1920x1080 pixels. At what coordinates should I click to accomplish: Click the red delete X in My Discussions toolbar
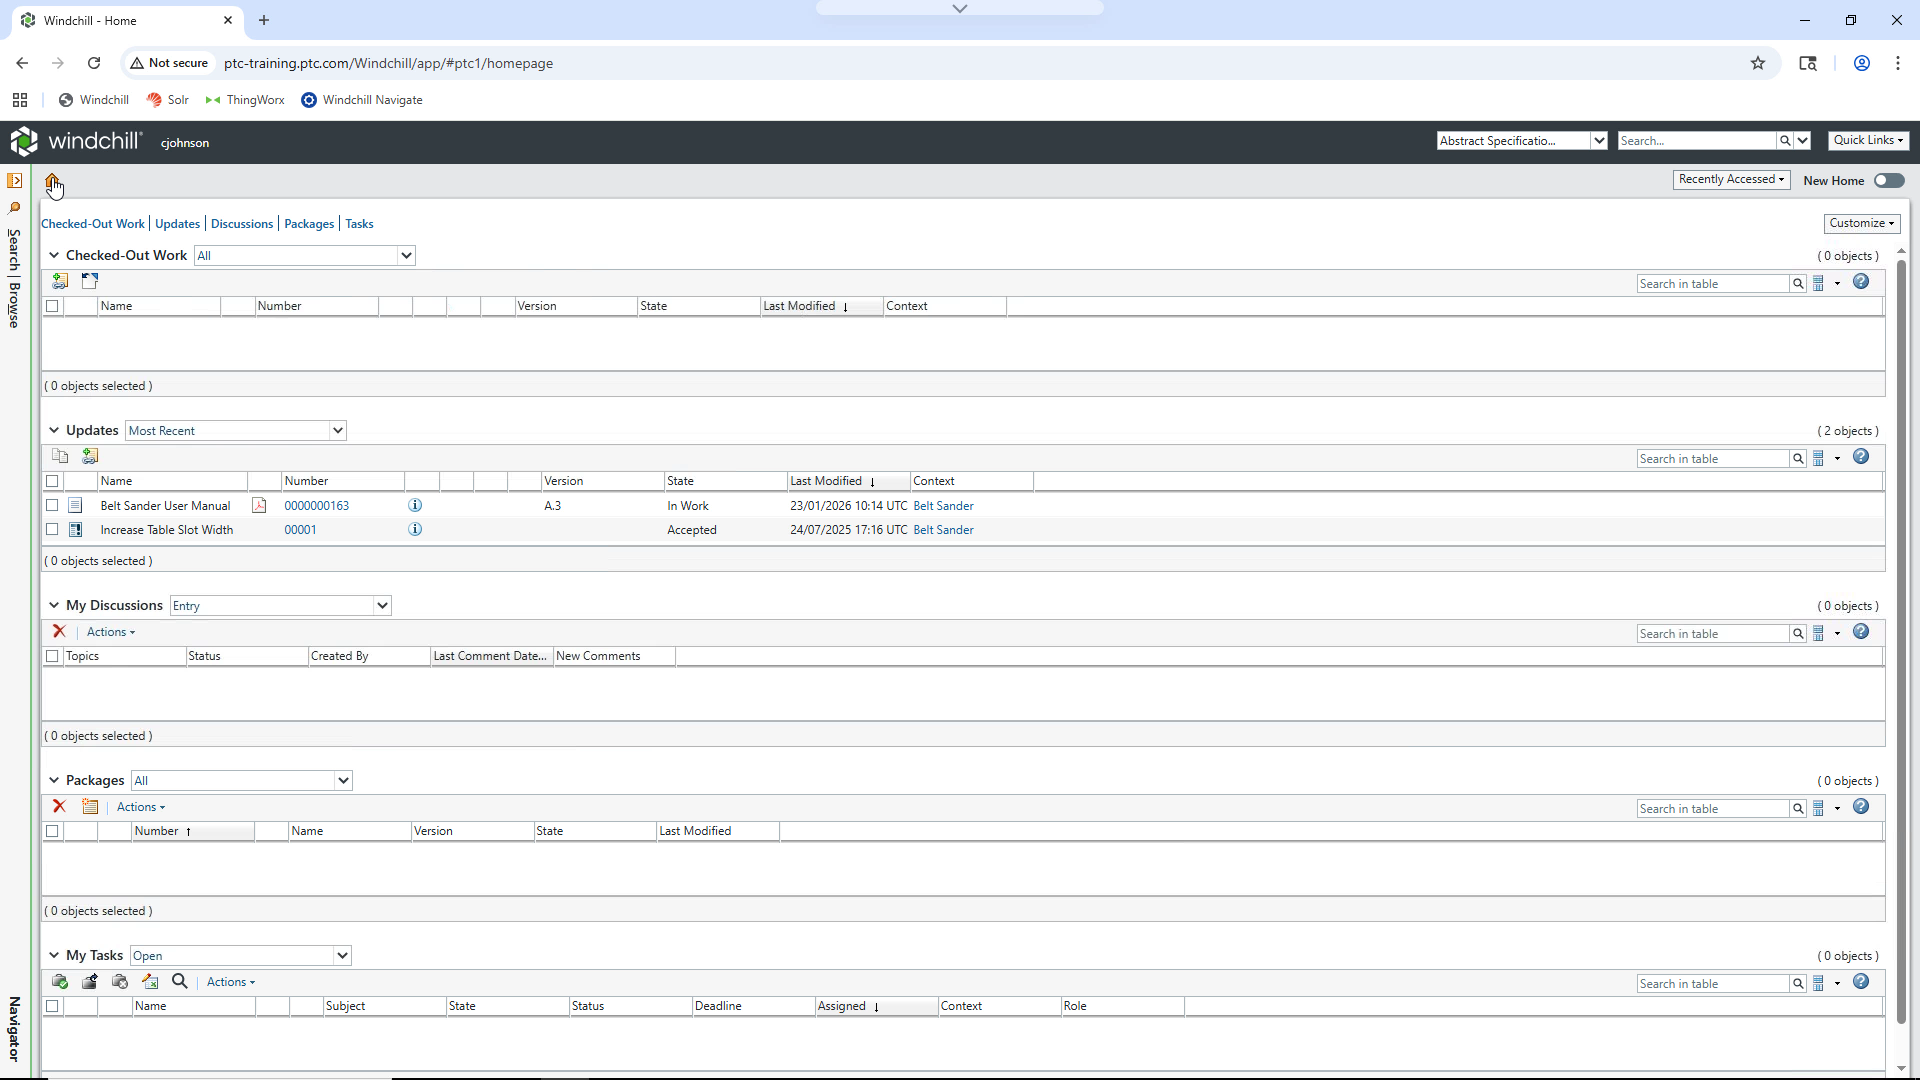coord(59,632)
